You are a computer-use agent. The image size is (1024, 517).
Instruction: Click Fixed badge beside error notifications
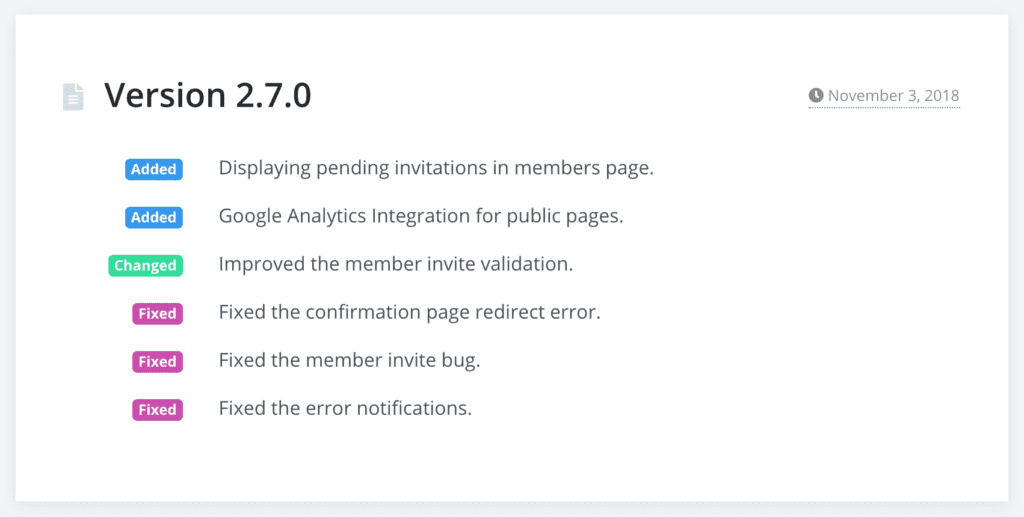(x=157, y=410)
